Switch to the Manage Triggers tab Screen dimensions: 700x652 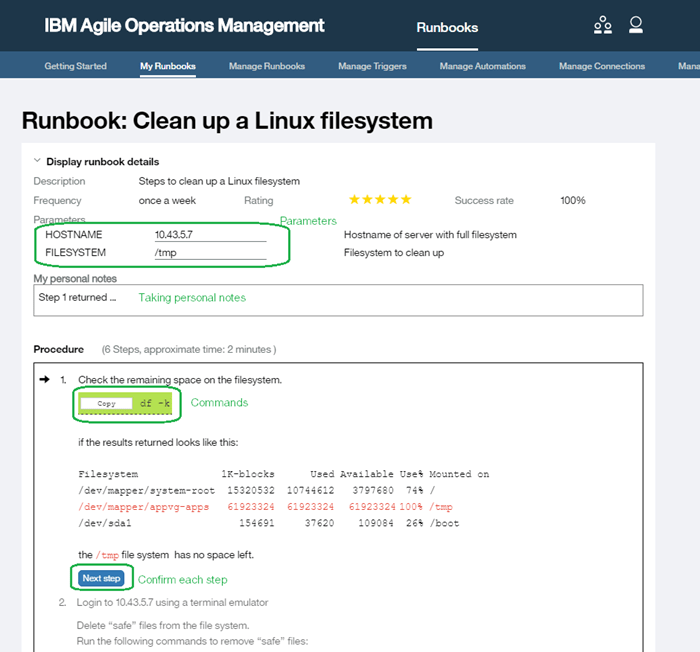tap(372, 66)
